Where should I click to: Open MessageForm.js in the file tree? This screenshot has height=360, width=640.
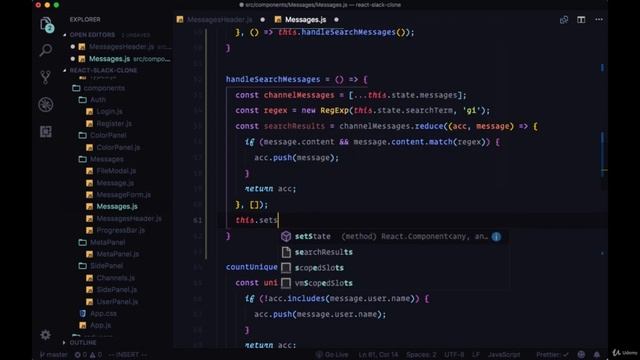(124, 195)
